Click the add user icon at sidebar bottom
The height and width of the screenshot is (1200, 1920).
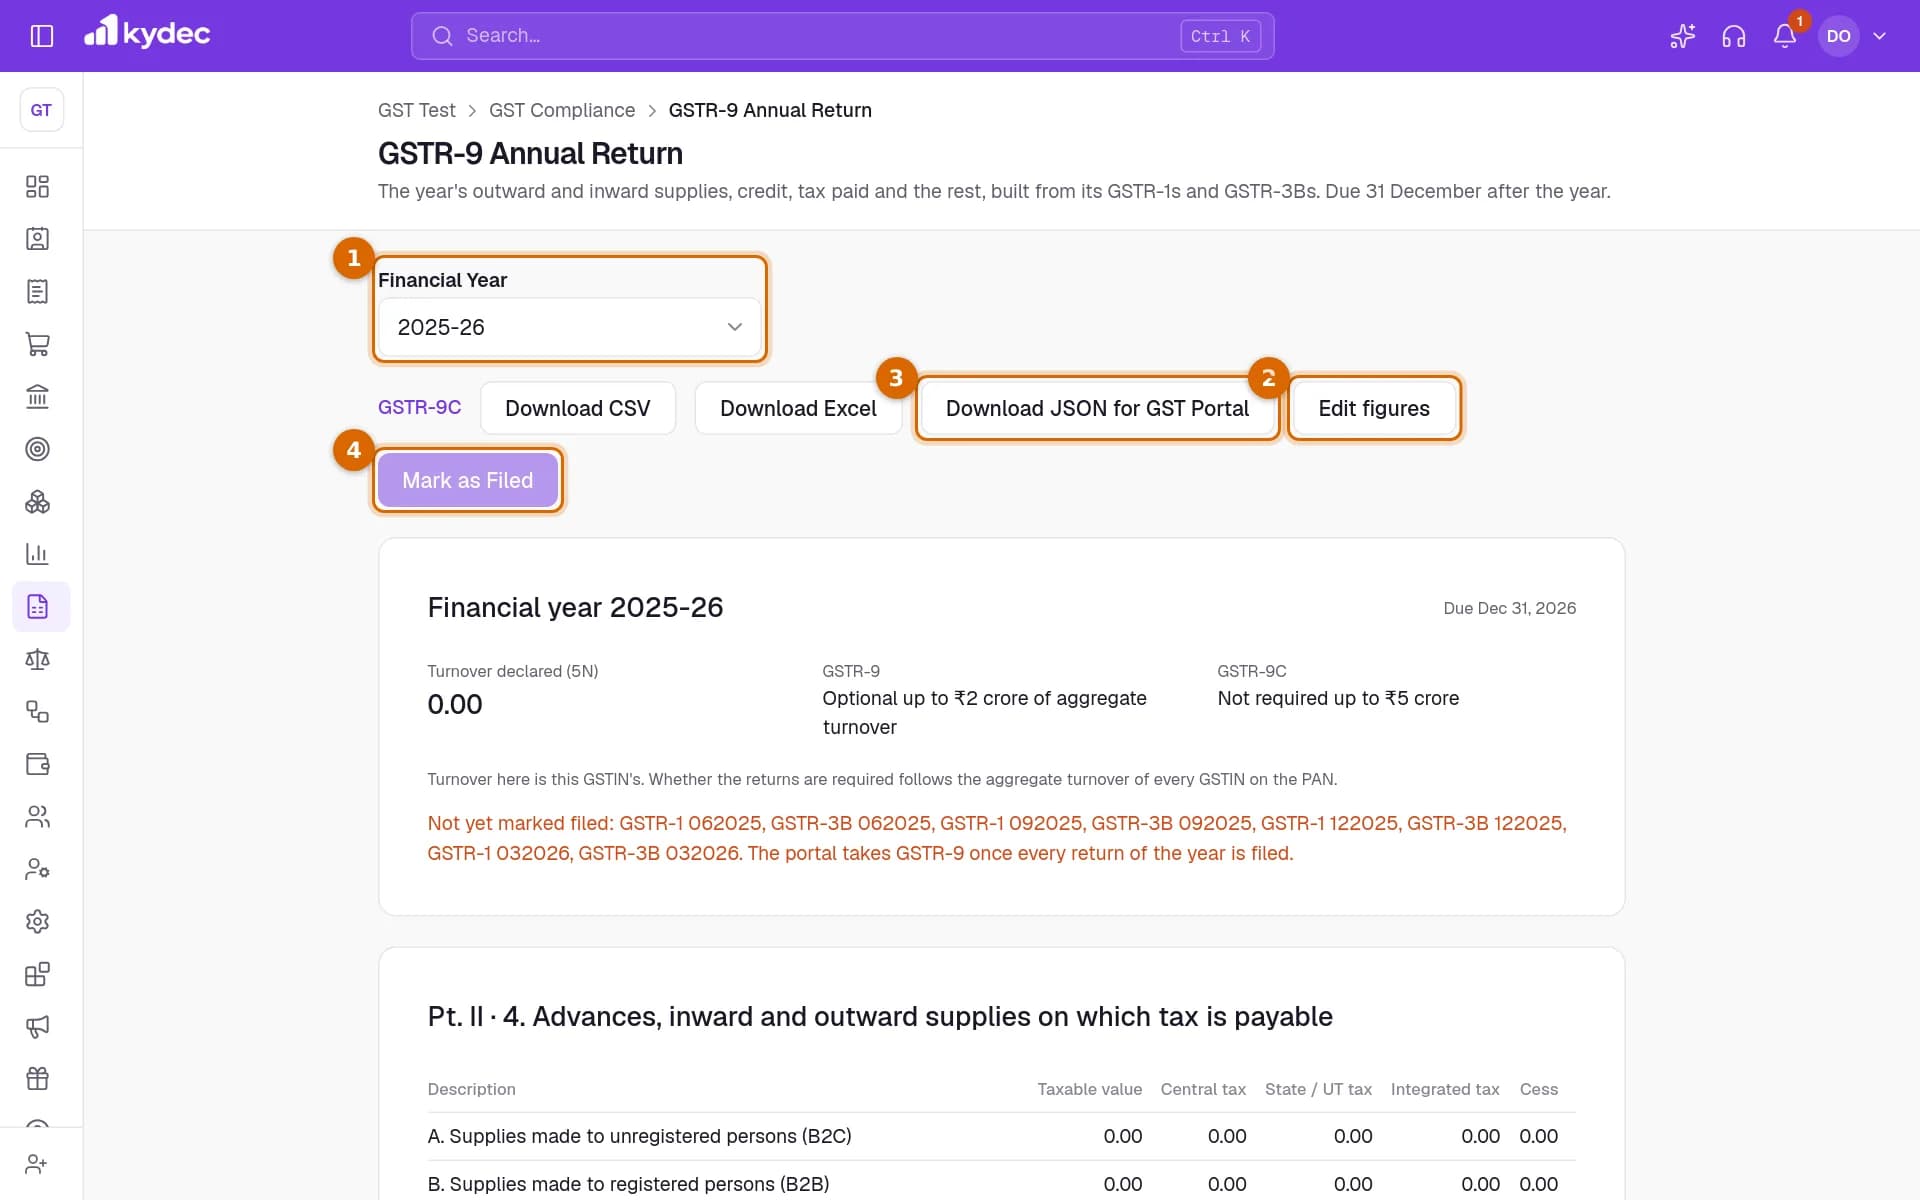pos(37,1164)
